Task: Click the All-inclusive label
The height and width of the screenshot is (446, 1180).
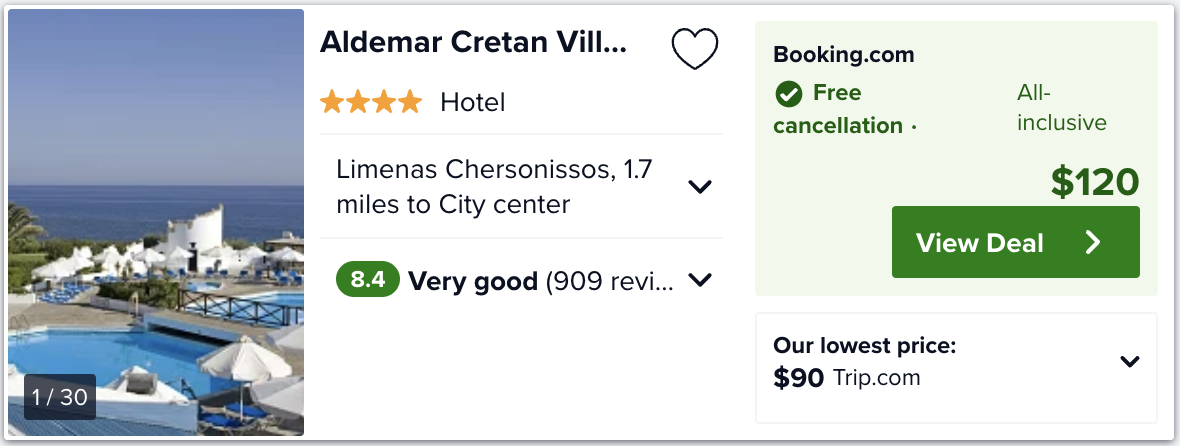Action: pyautogui.click(x=1061, y=108)
